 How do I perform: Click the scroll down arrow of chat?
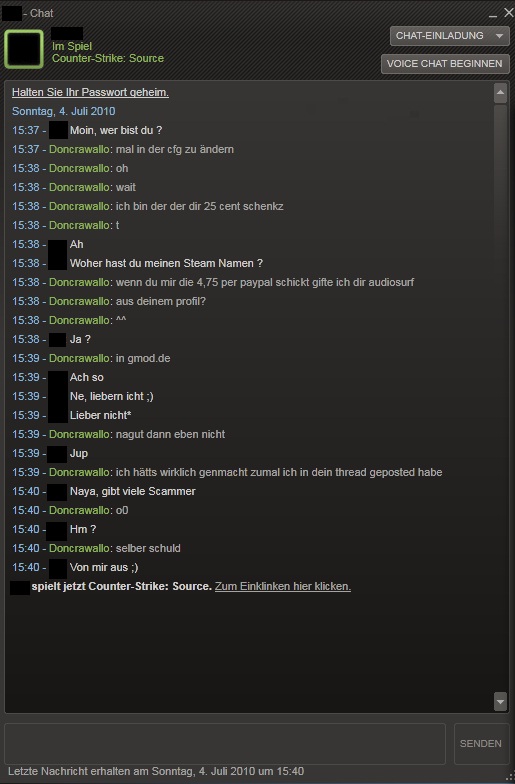500,700
